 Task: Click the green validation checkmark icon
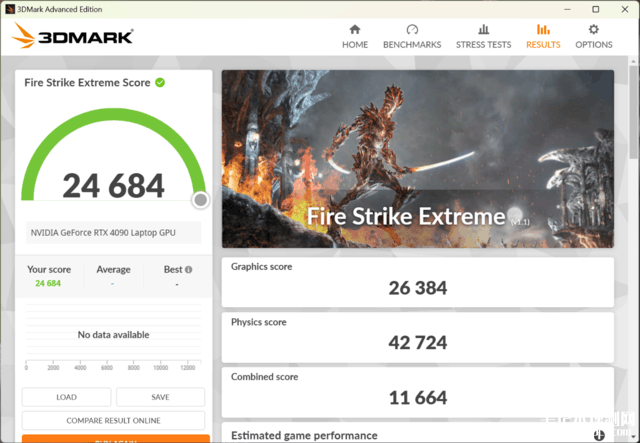pyautogui.click(x=160, y=82)
